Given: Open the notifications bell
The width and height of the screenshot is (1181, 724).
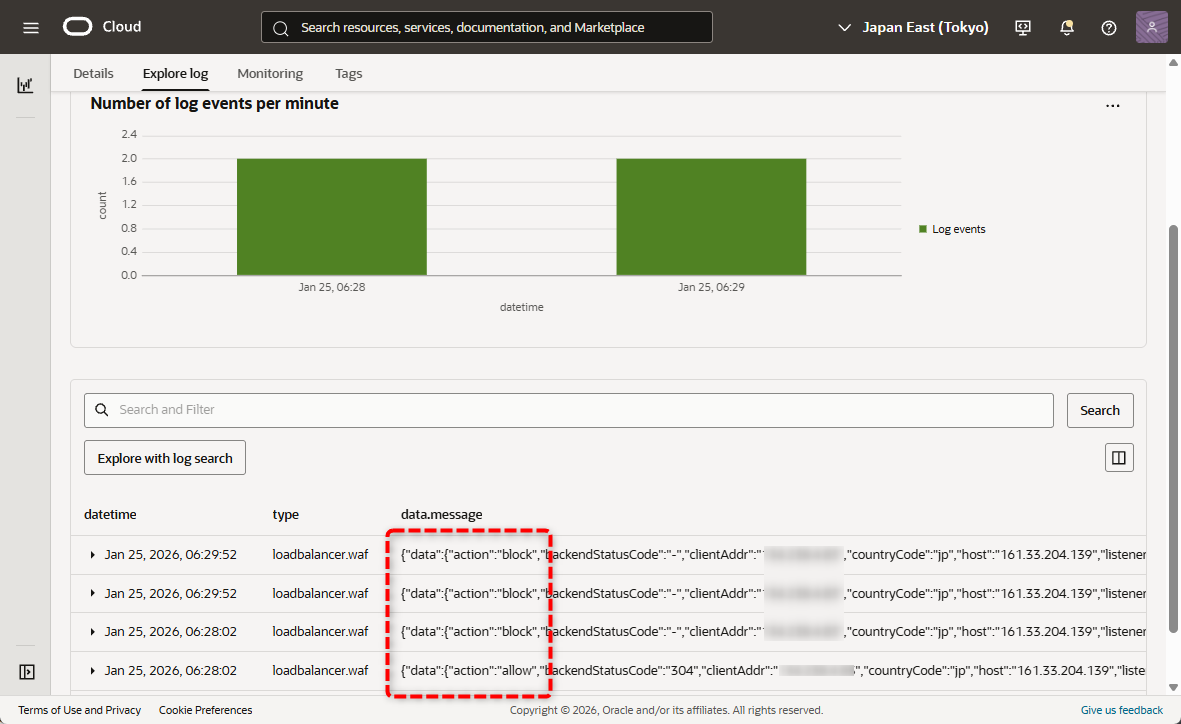Looking at the screenshot, I should coord(1067,28).
